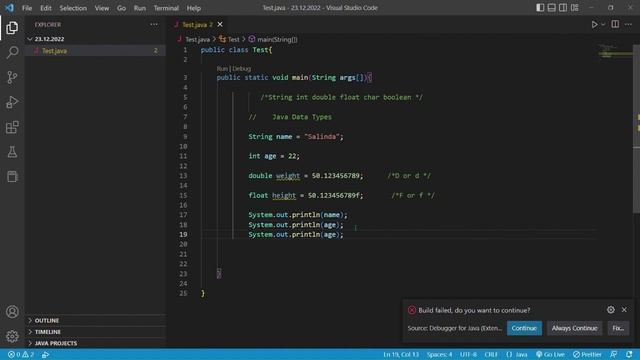
Task: Click debug launch status bar icon
Action: pos(45,354)
